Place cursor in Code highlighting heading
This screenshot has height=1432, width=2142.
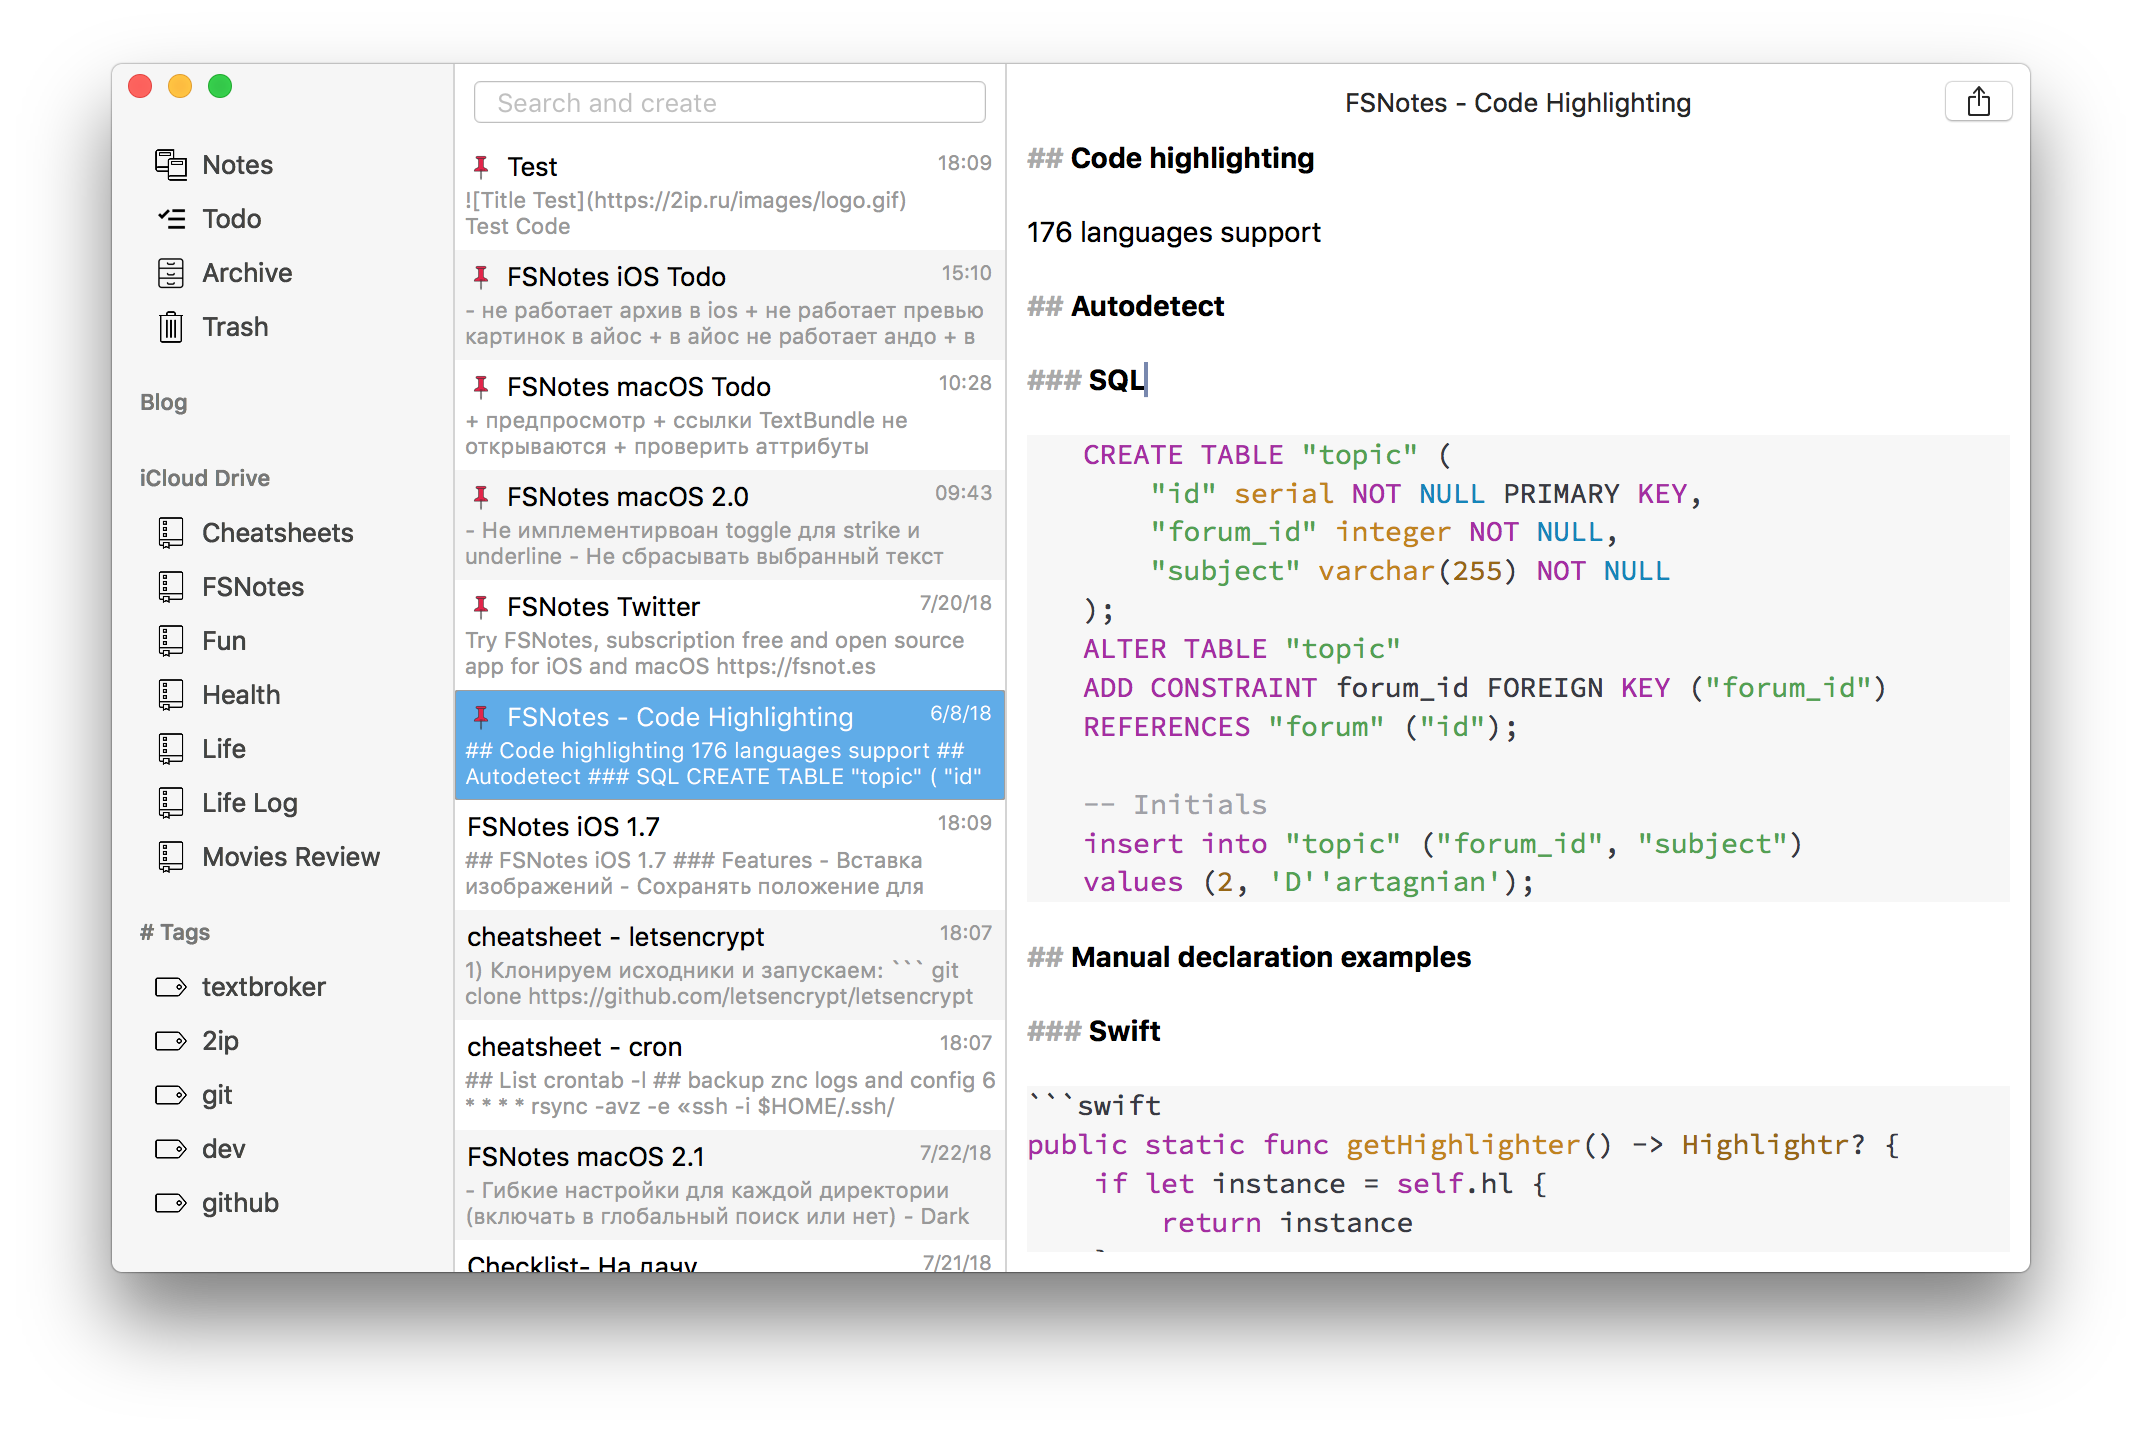[1192, 158]
